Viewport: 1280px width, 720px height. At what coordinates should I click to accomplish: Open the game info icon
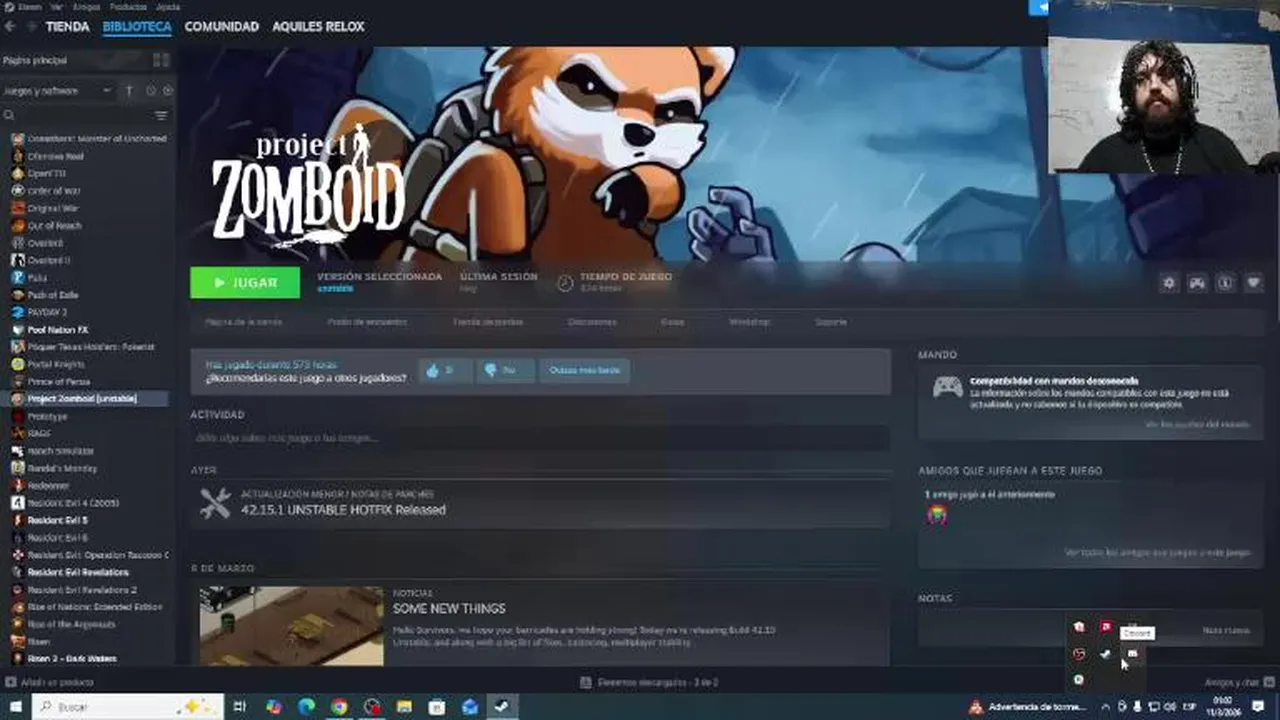point(1225,283)
